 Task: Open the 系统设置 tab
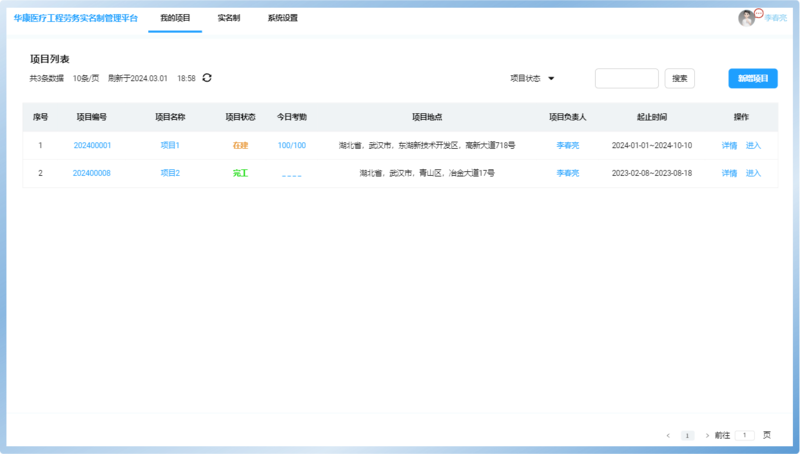coord(283,18)
